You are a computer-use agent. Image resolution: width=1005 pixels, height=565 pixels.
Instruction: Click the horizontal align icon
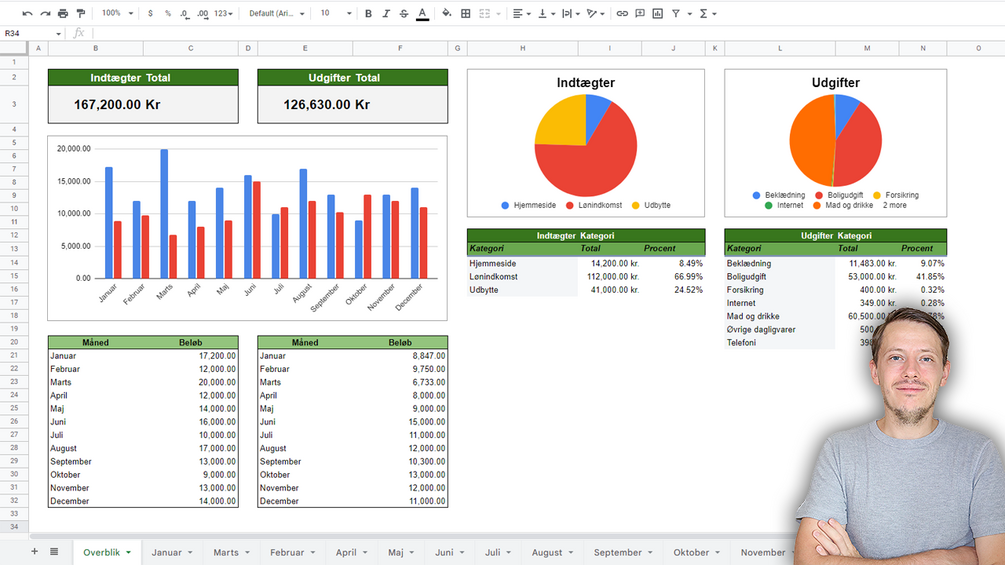tap(518, 13)
